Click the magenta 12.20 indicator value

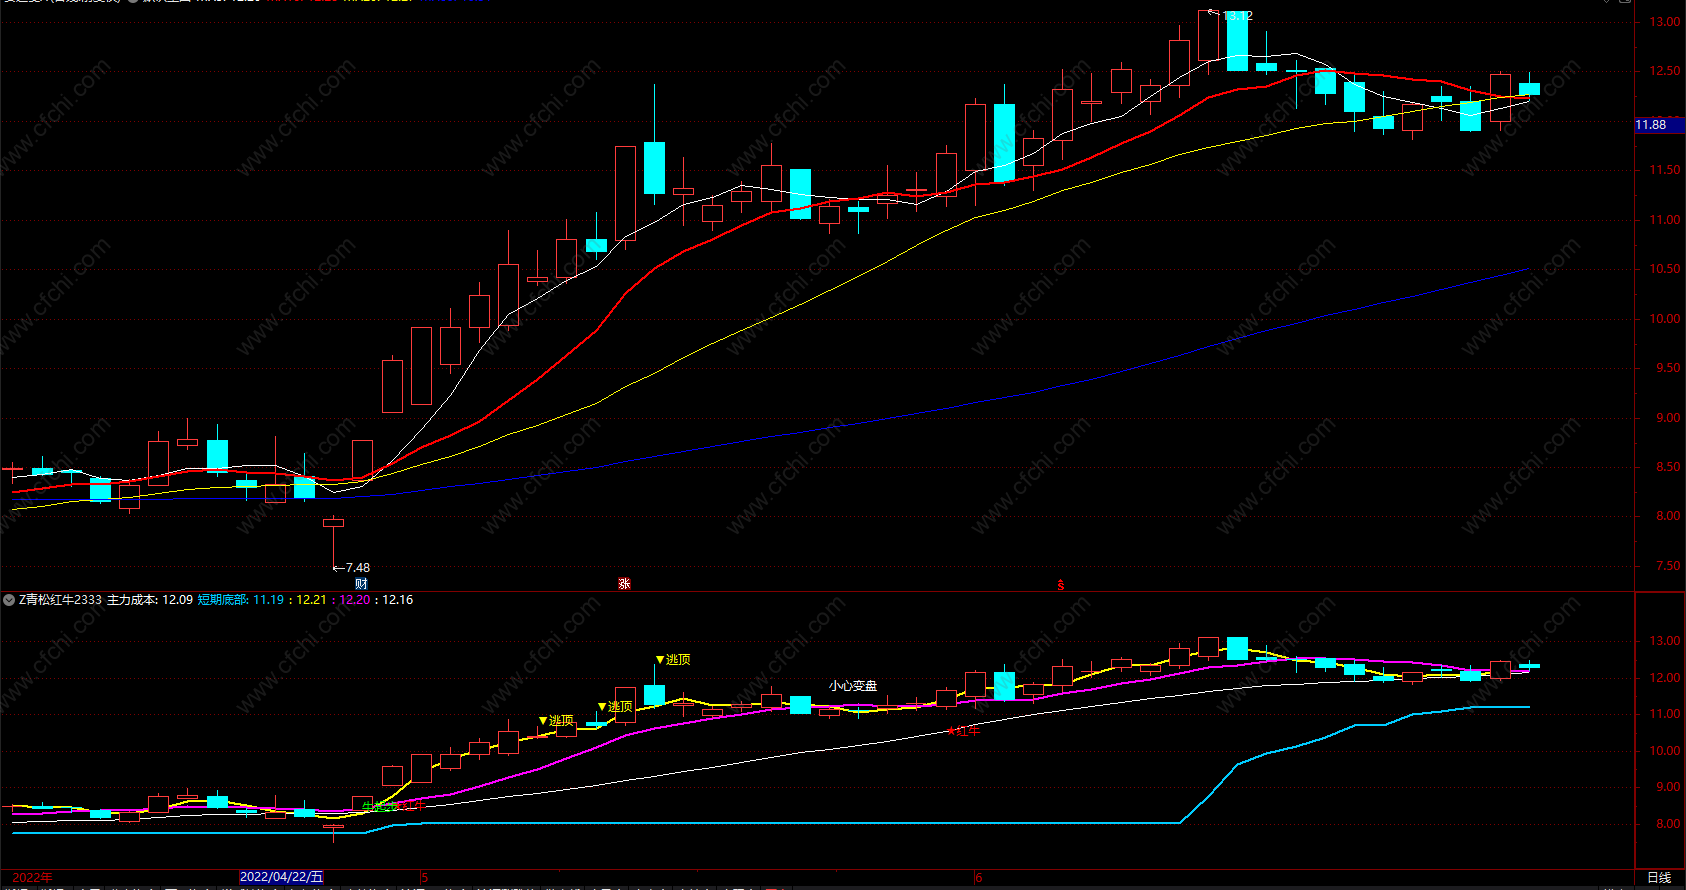pos(355,600)
